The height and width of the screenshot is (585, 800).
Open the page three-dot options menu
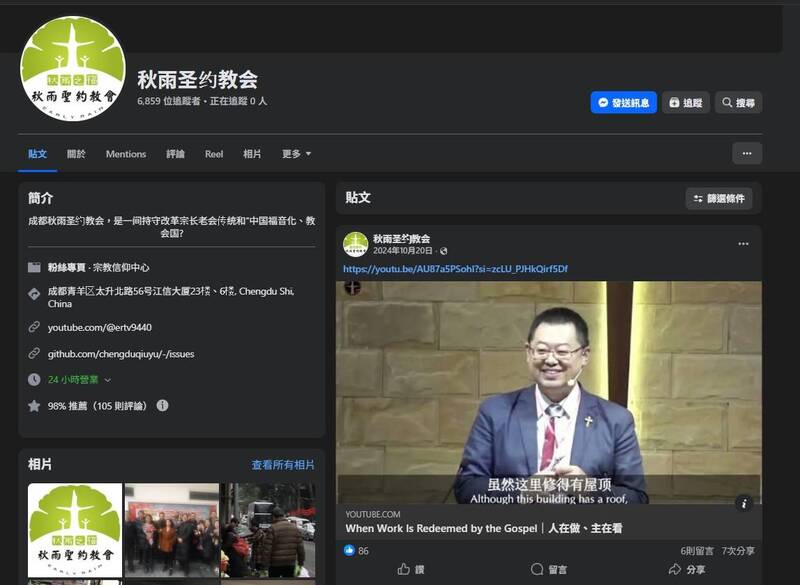(x=747, y=153)
